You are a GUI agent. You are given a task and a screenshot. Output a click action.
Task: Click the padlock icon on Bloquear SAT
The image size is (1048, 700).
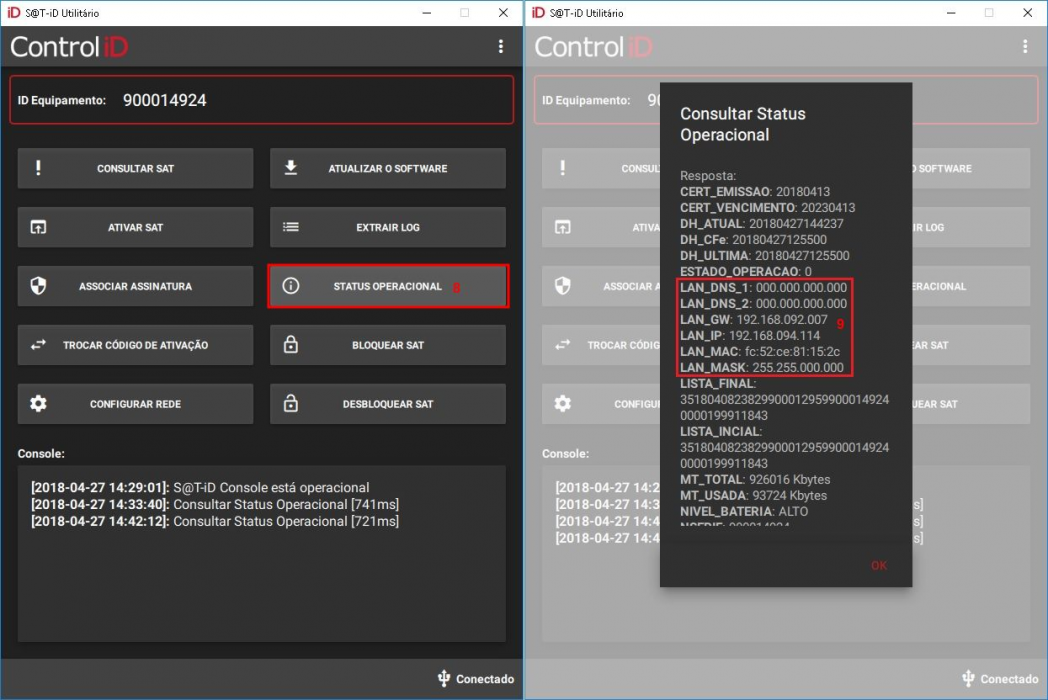coord(291,345)
